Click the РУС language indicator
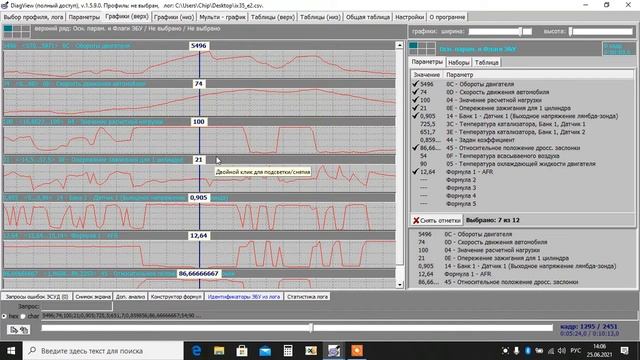 [576, 351]
